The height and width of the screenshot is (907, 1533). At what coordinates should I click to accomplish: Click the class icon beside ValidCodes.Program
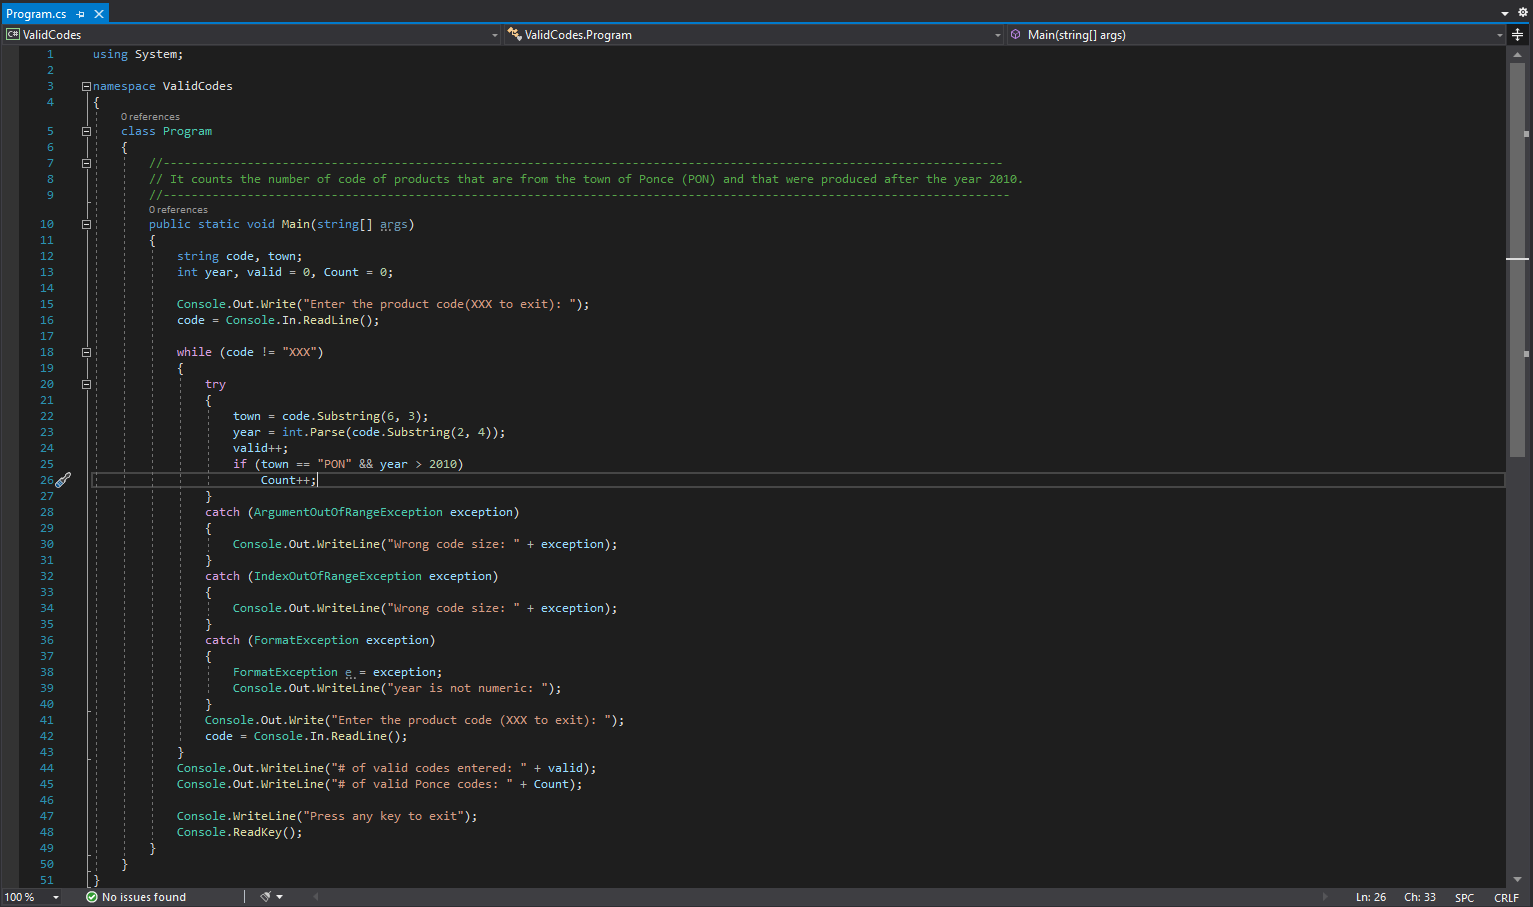pyautogui.click(x=511, y=34)
